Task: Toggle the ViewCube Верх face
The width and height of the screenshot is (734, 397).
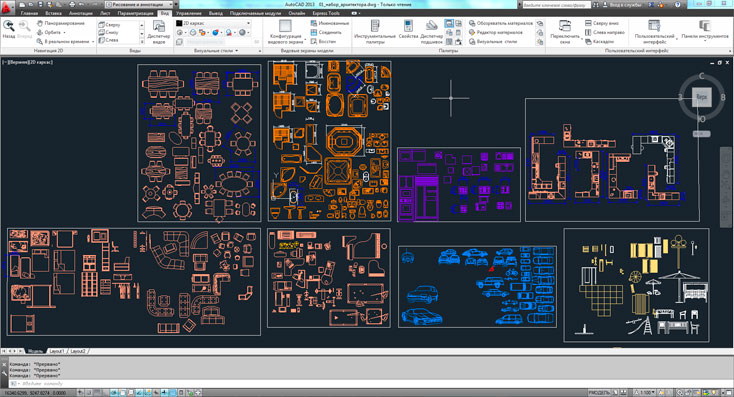Action: click(701, 97)
